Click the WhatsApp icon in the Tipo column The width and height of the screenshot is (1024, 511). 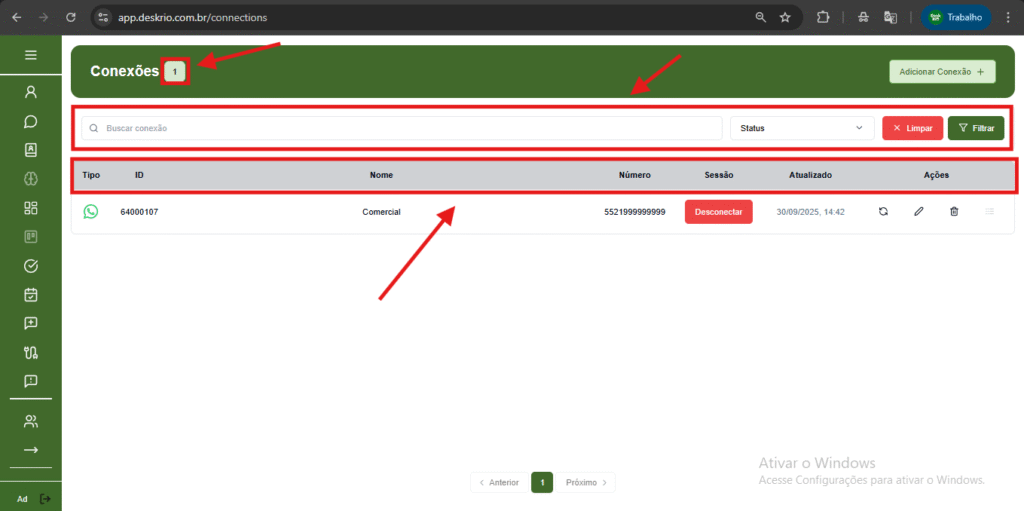pyautogui.click(x=91, y=212)
